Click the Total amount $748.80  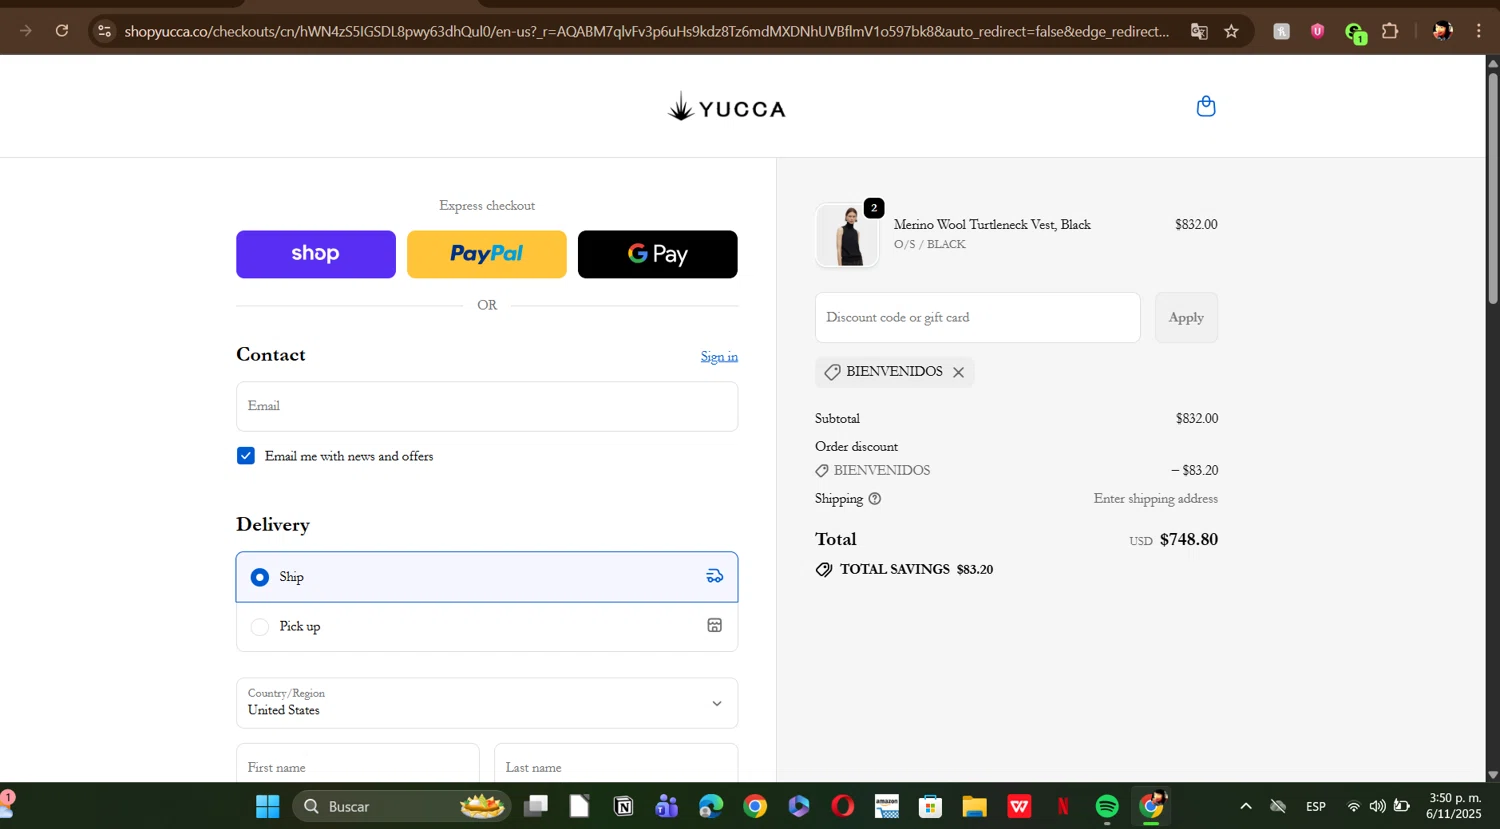click(x=1189, y=540)
